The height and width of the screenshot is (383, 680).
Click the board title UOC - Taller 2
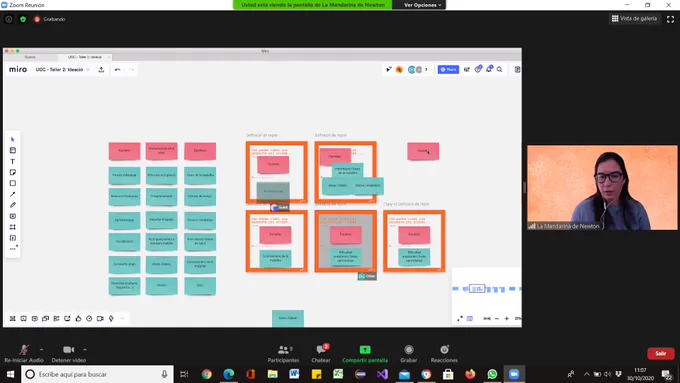point(59,69)
